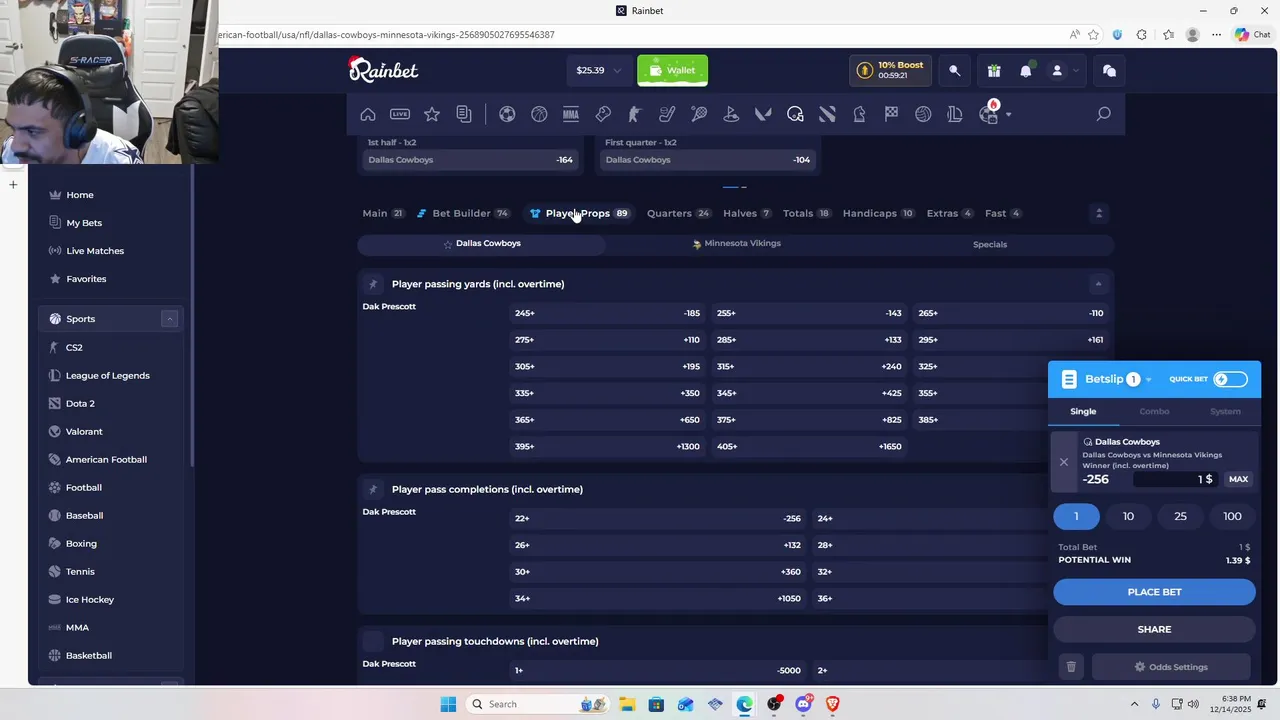Switch to Main markets tab
Viewport: 1280px width, 720px height.
(x=383, y=213)
